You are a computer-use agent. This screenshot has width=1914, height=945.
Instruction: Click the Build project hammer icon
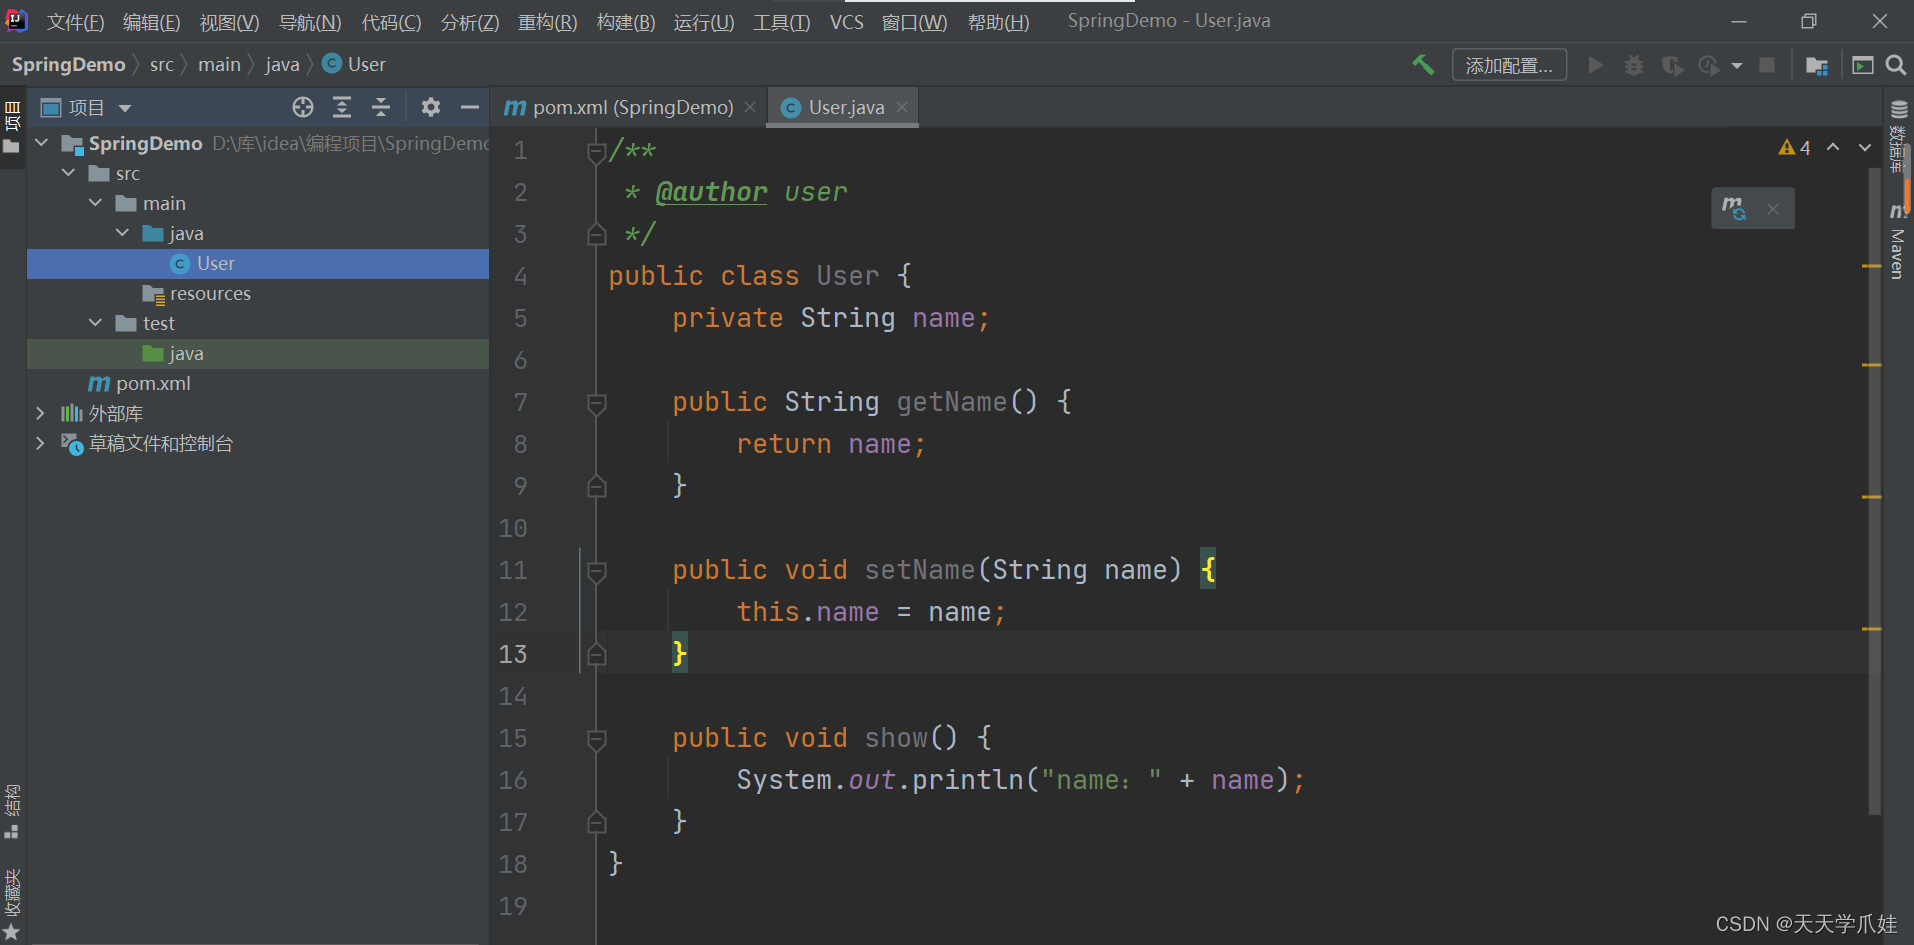click(1423, 65)
